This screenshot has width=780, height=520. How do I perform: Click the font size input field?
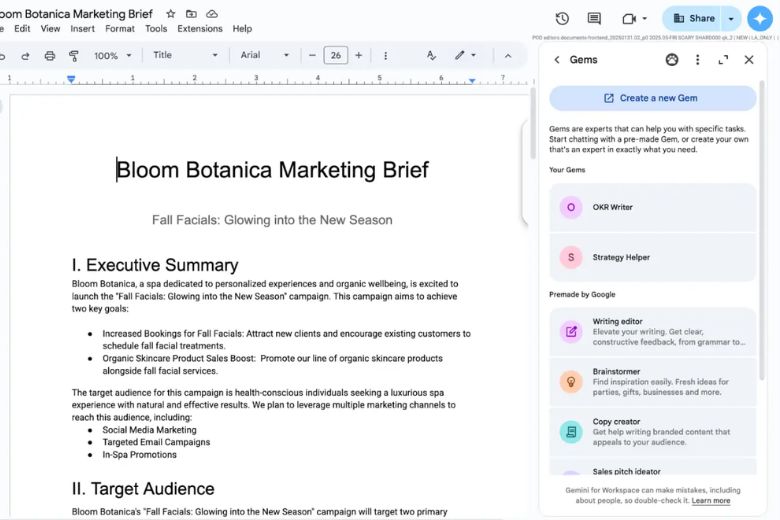[336, 55]
